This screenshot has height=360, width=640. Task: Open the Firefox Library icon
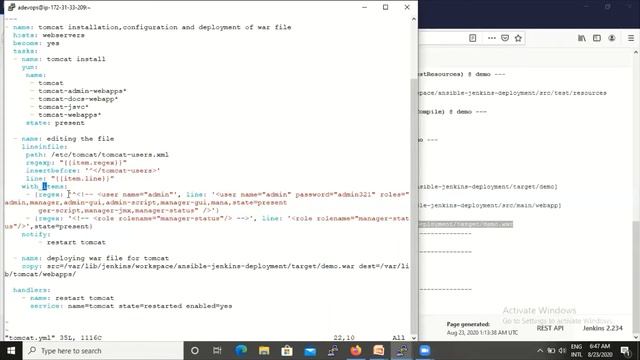582,38
